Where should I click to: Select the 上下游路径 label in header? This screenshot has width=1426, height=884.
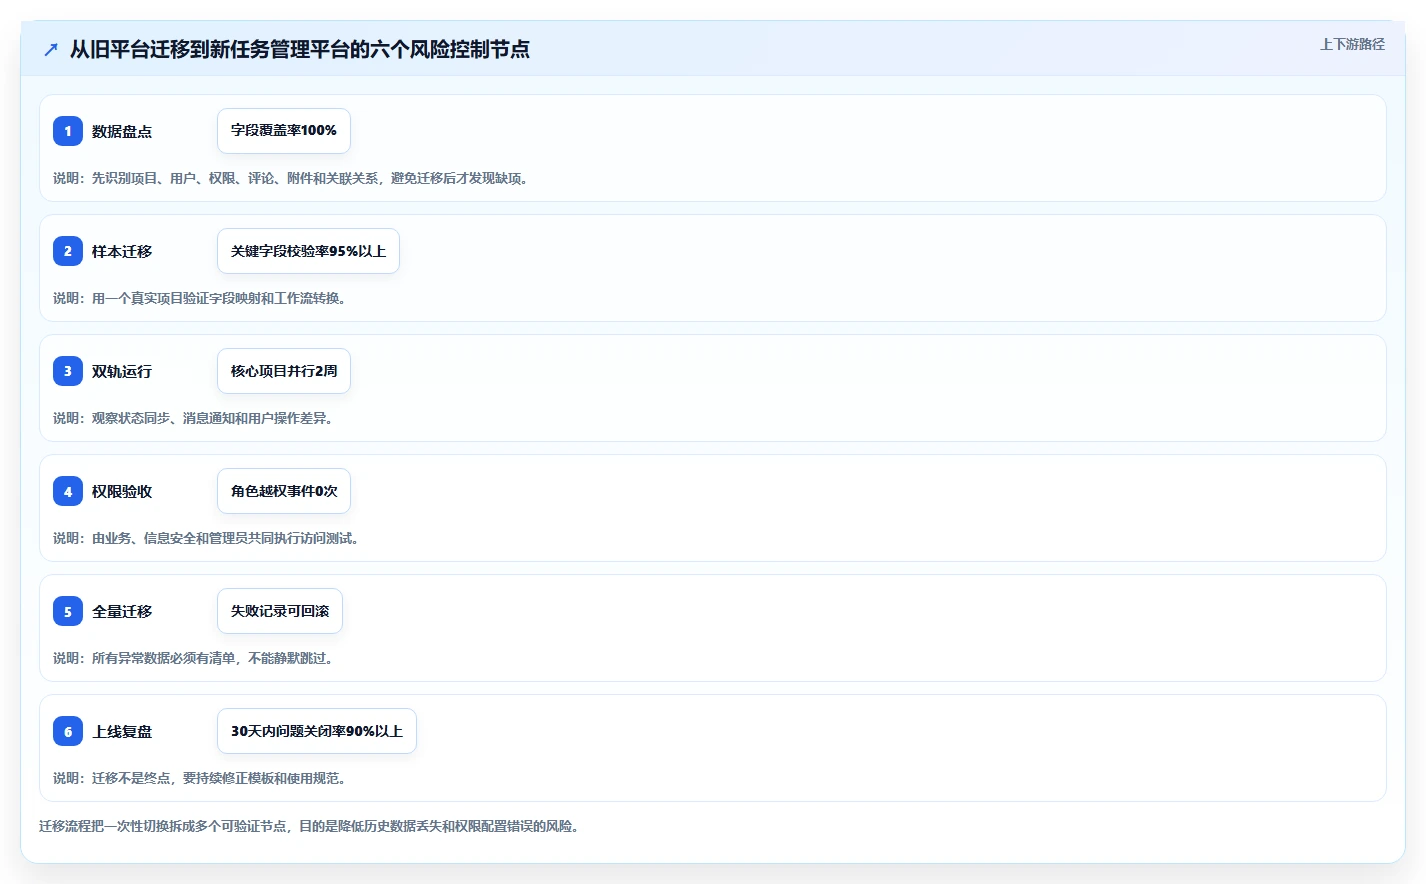1352,44
